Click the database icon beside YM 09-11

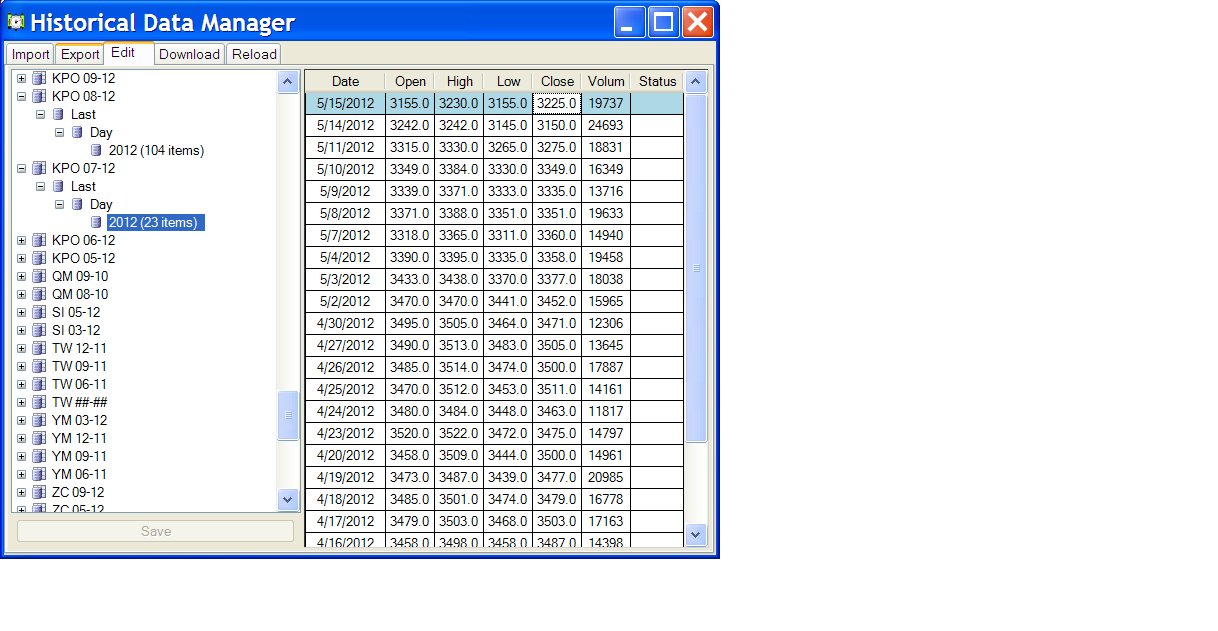pyautogui.click(x=39, y=456)
